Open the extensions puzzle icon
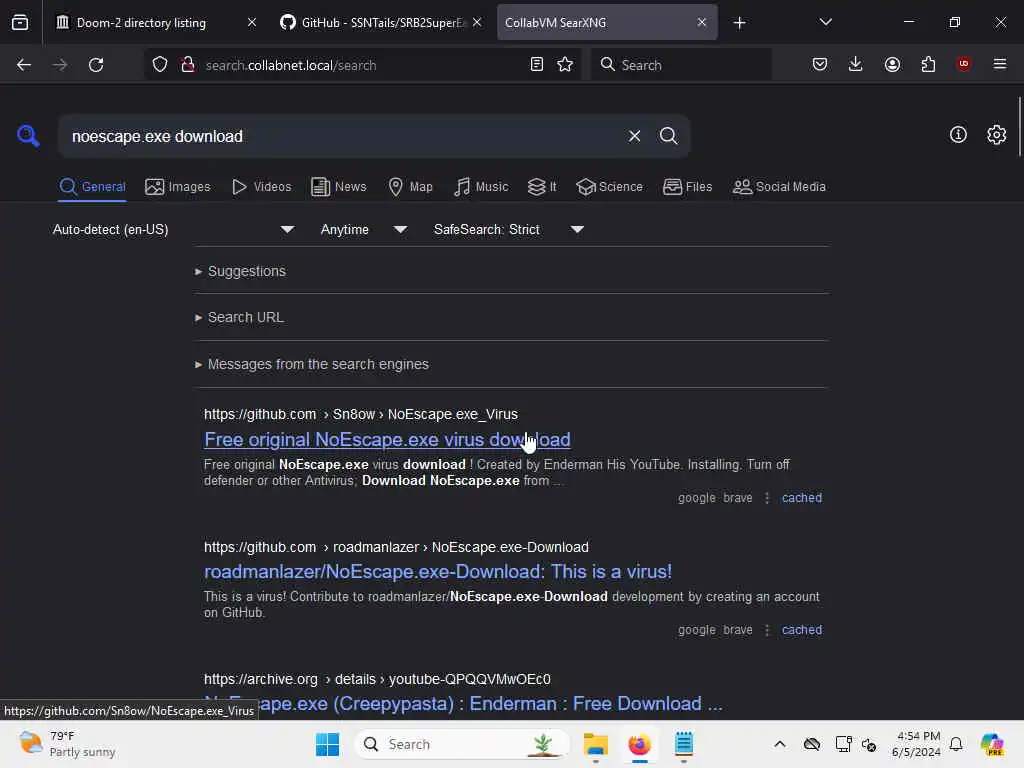The width and height of the screenshot is (1024, 768). 928,65
